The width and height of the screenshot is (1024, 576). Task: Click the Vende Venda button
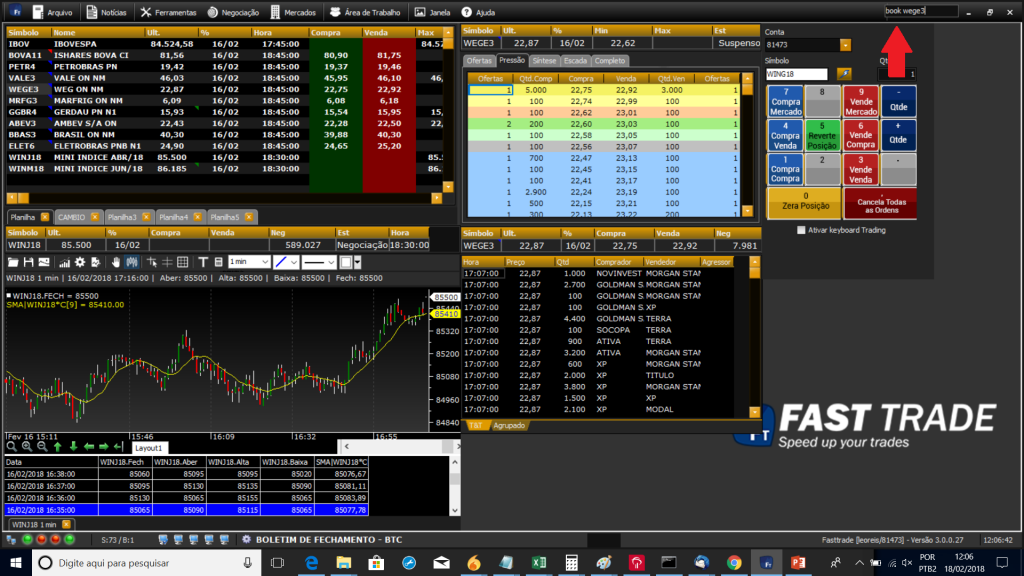point(861,170)
